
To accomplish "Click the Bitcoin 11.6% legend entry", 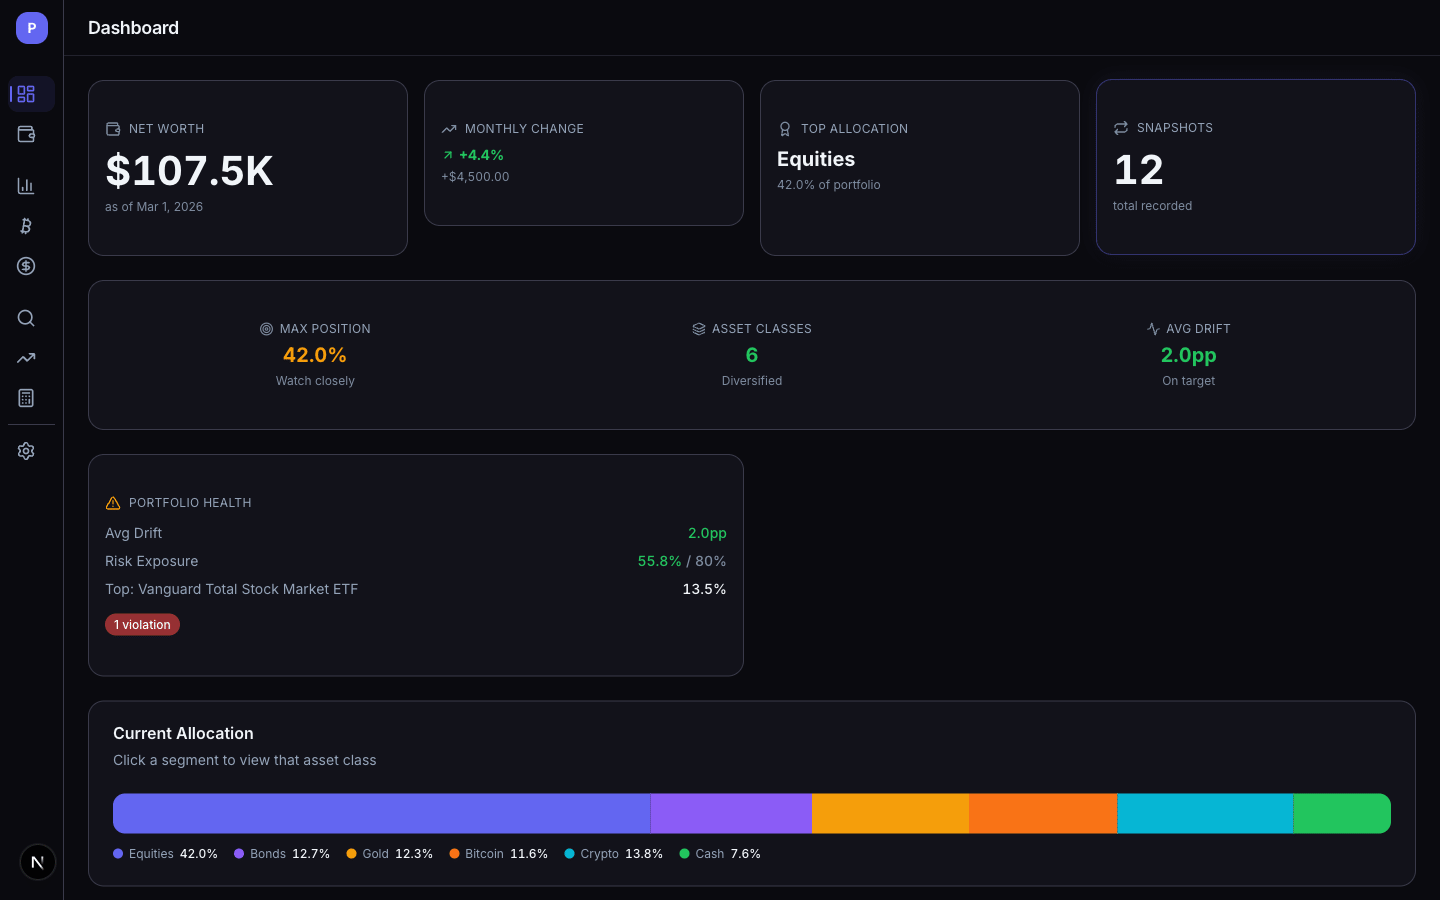I will [x=499, y=854].
